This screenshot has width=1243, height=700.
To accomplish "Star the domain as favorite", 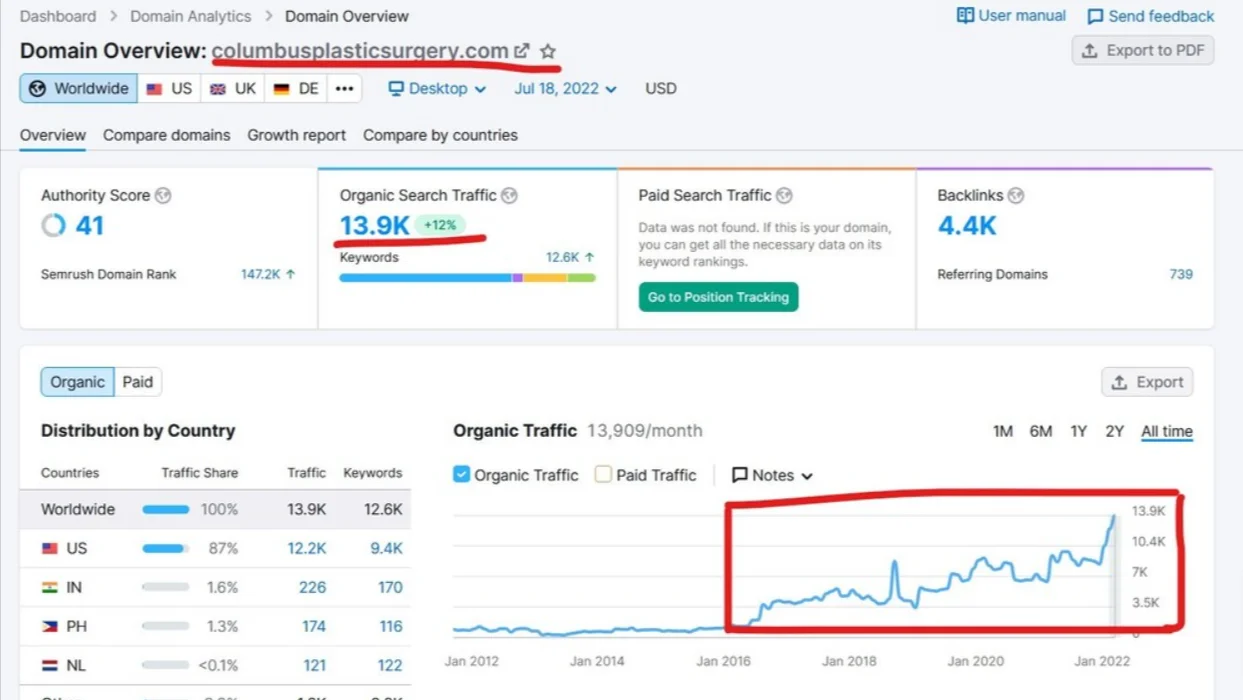I will [548, 51].
